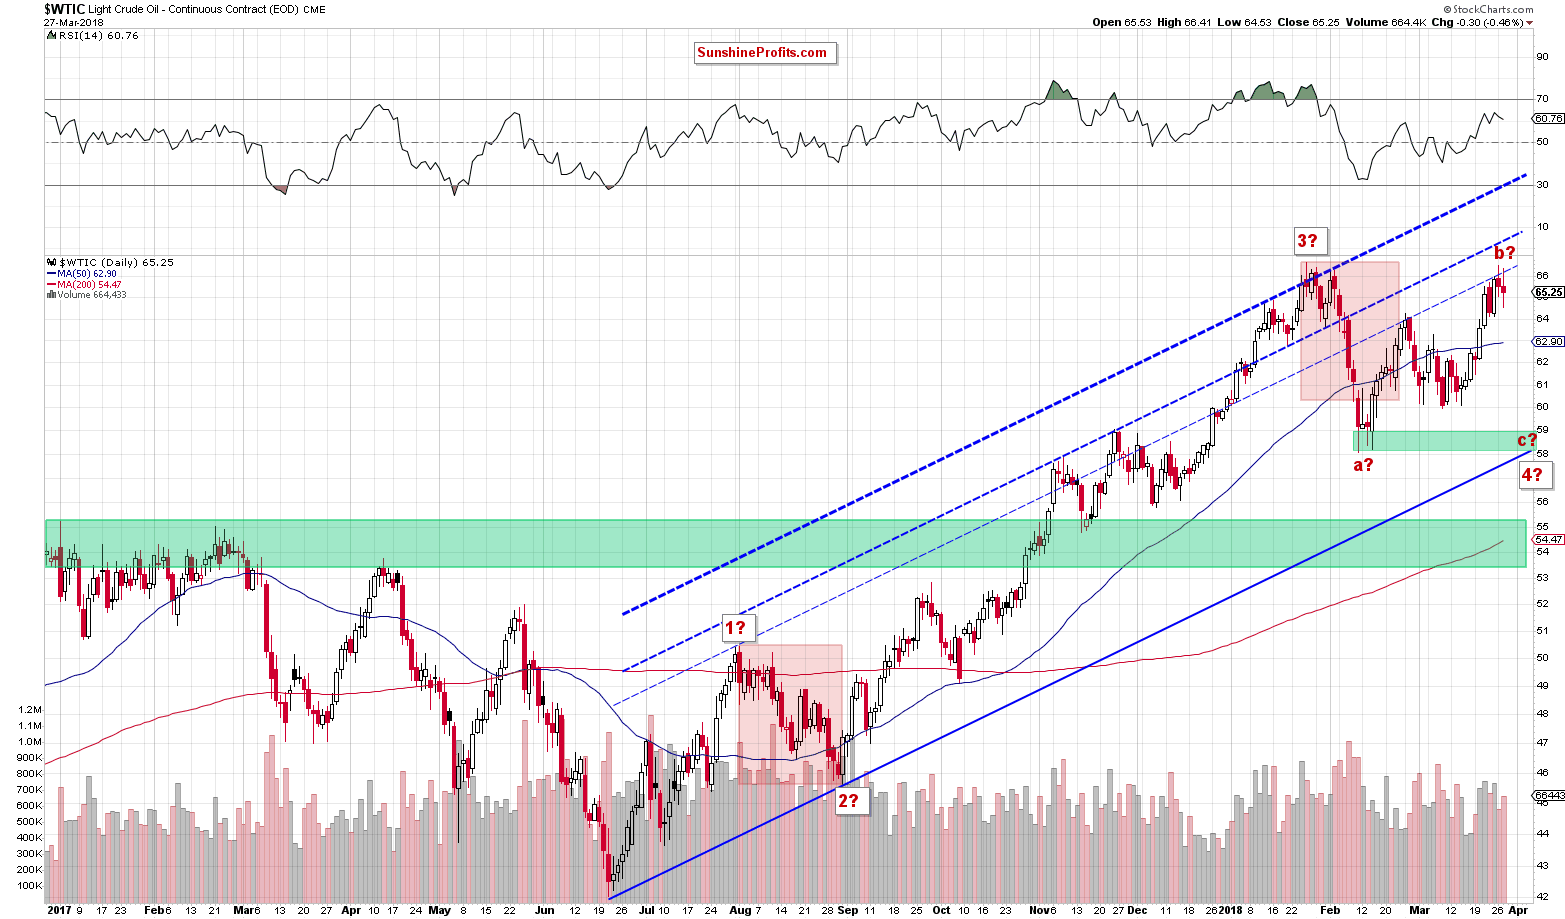Click the 'Close 65.25' value in the header
The height and width of the screenshot is (919, 1565).
(1306, 22)
